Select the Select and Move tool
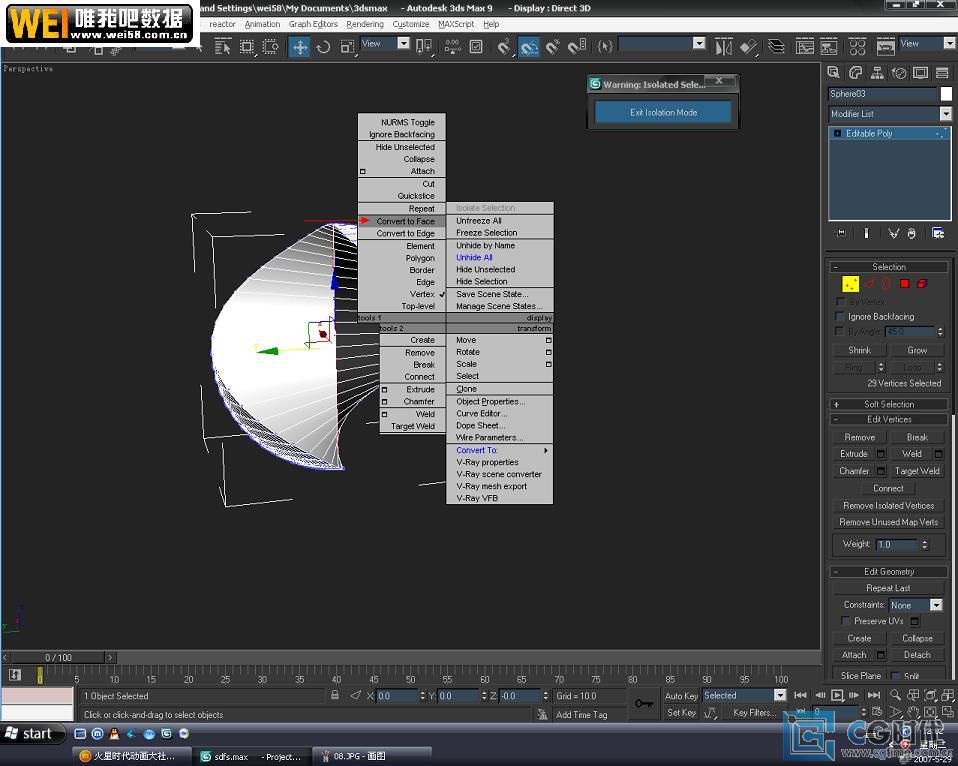 299,47
